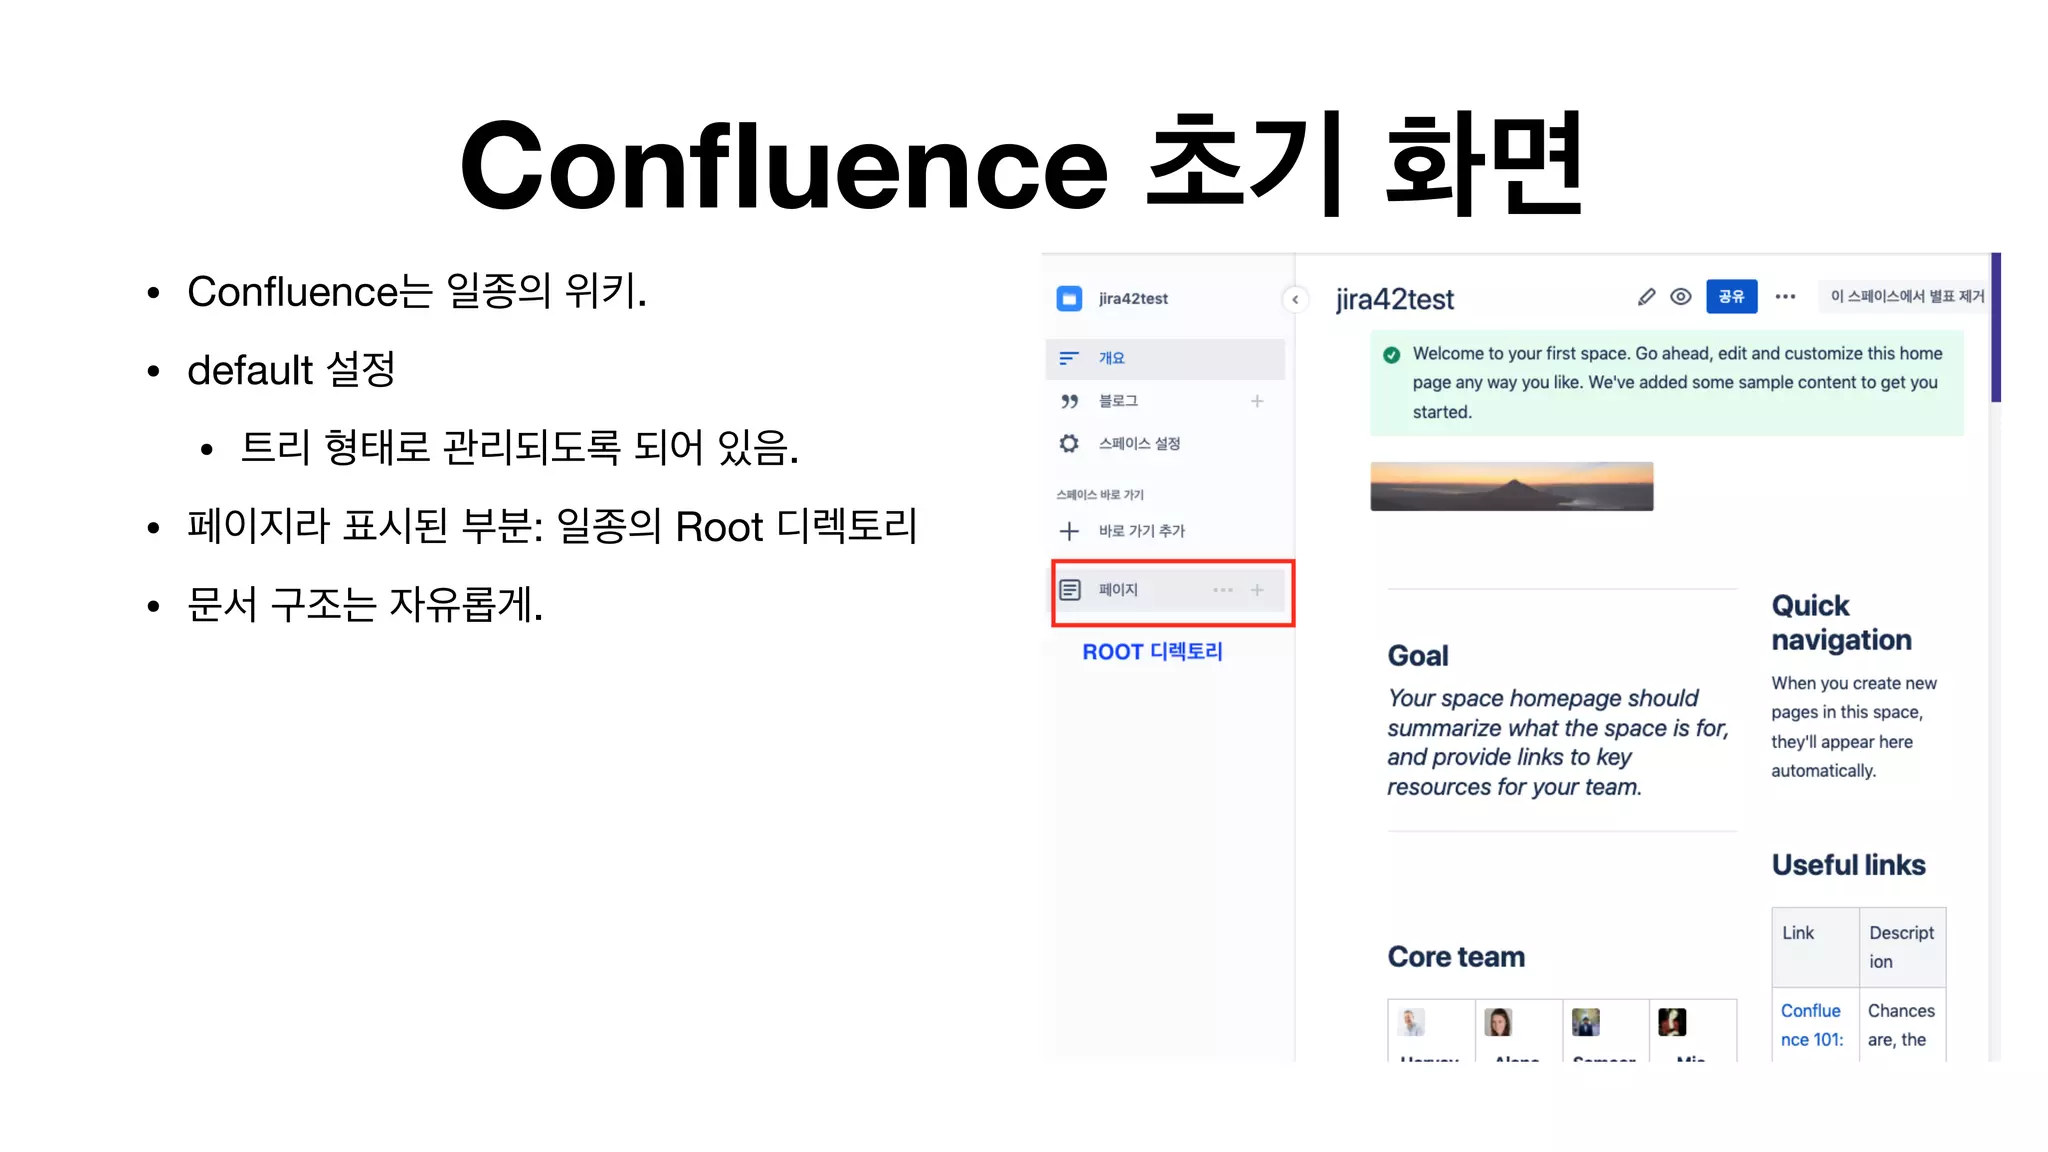The image size is (2048, 1152).
Task: Open the more options dots beside 페이지
Action: pyautogui.click(x=1223, y=590)
